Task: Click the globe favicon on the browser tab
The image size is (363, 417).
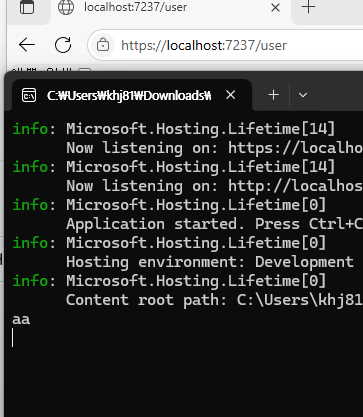Action: 66,7
